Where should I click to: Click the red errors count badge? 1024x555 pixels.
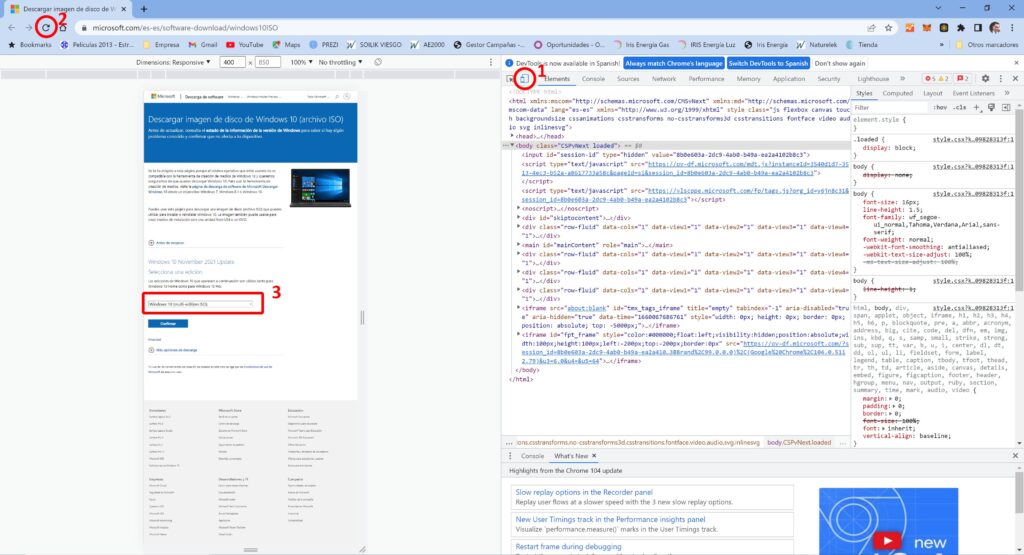936,79
